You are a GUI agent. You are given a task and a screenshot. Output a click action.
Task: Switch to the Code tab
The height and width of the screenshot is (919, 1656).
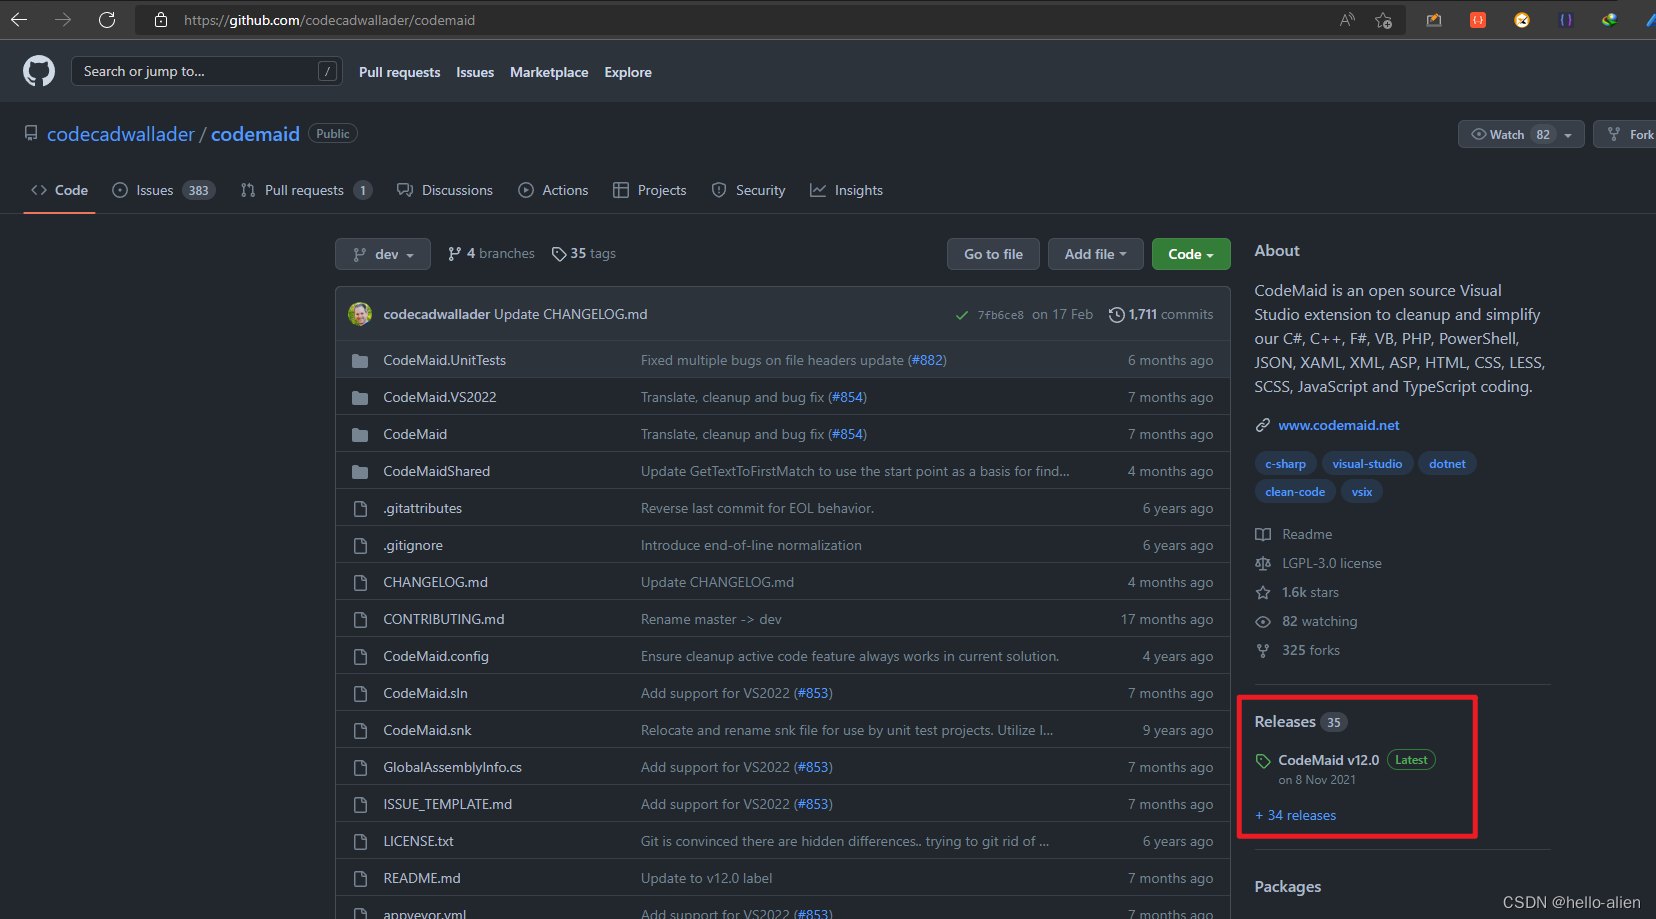[60, 190]
